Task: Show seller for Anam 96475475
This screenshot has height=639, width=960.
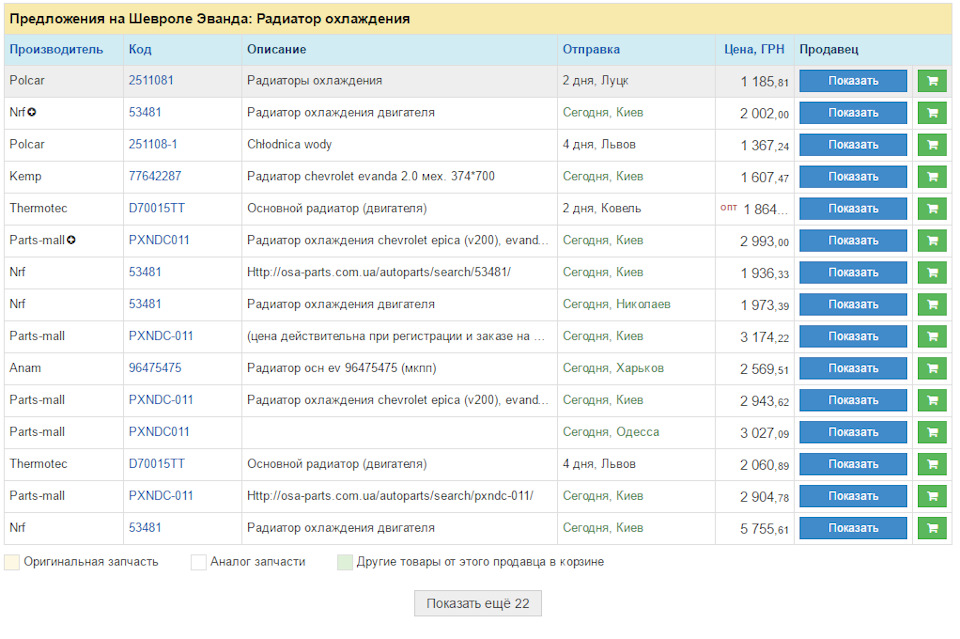Action: tap(853, 368)
